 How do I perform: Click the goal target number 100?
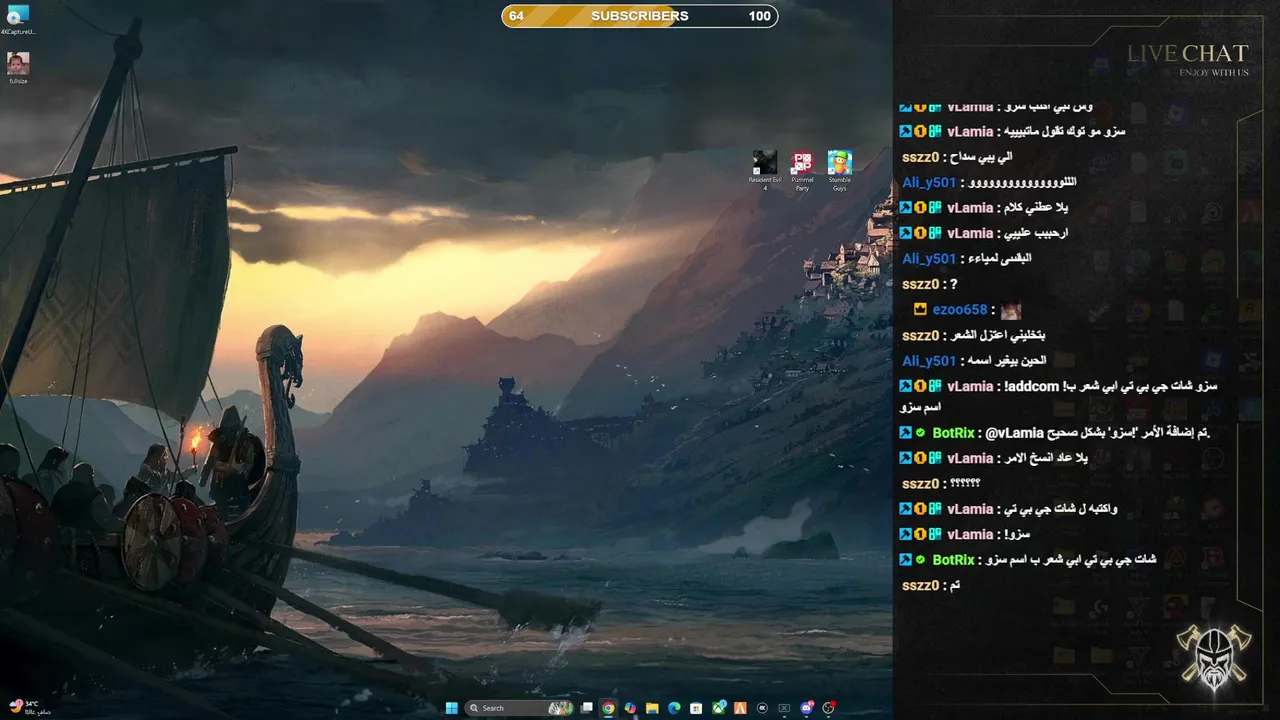coord(760,16)
